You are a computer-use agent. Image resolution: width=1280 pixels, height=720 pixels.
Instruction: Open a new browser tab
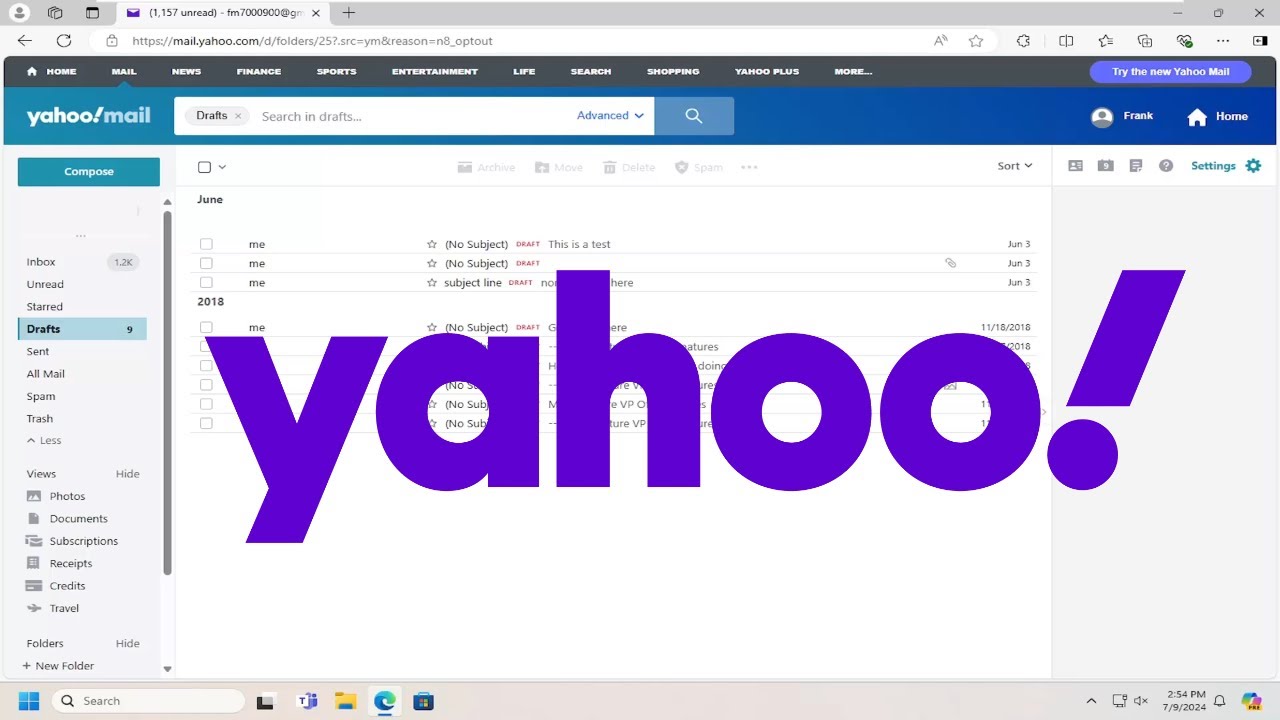coord(348,13)
